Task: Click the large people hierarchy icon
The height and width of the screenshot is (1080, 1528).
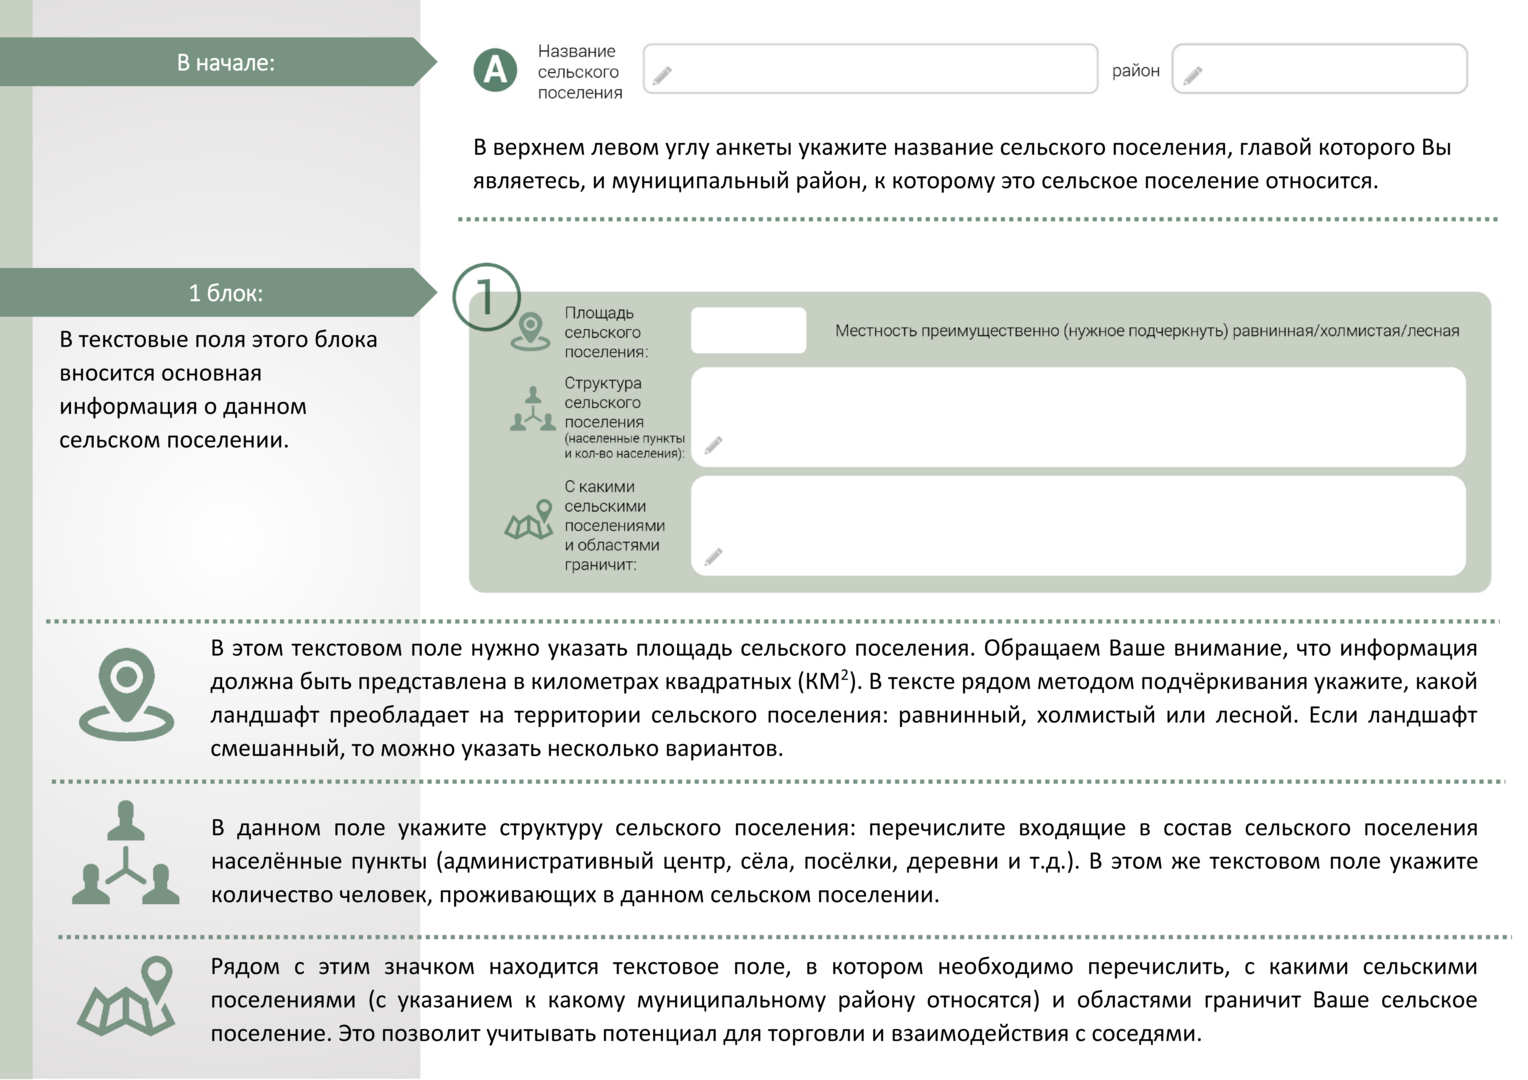Action: (126, 853)
